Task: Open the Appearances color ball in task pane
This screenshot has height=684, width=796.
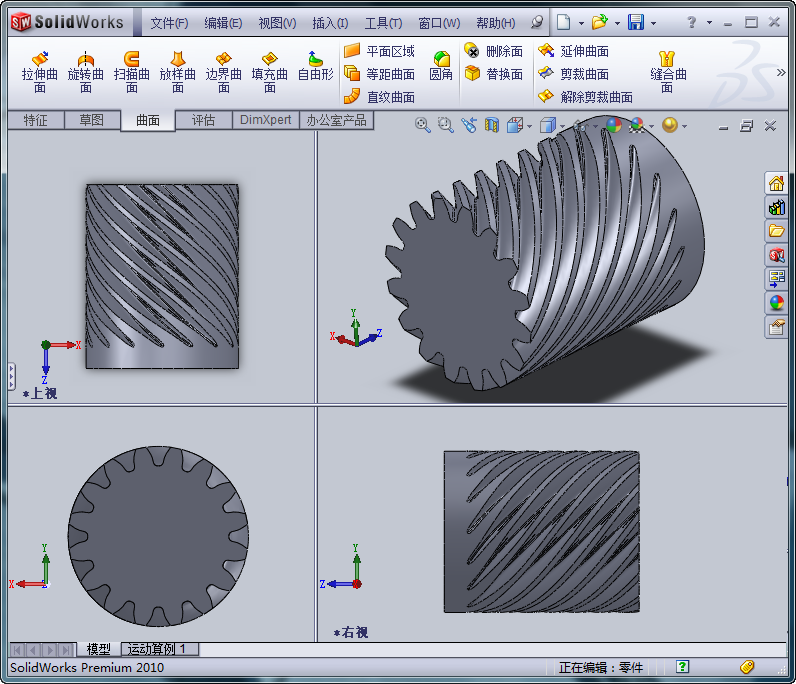Action: coord(776,303)
